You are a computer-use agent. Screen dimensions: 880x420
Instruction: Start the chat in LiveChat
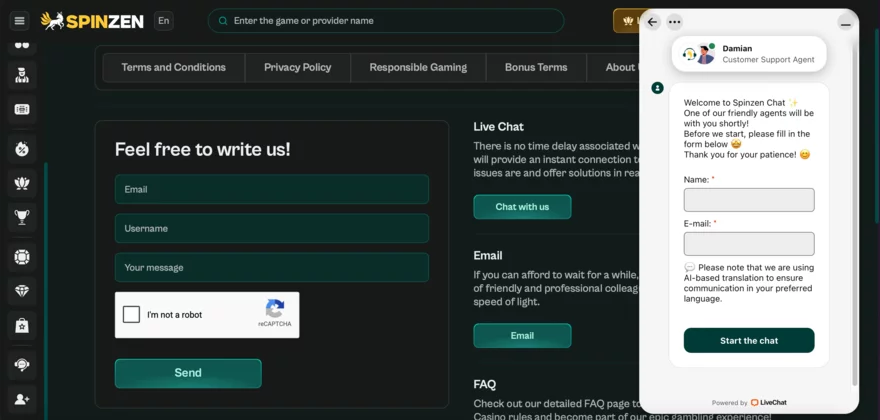[749, 340]
